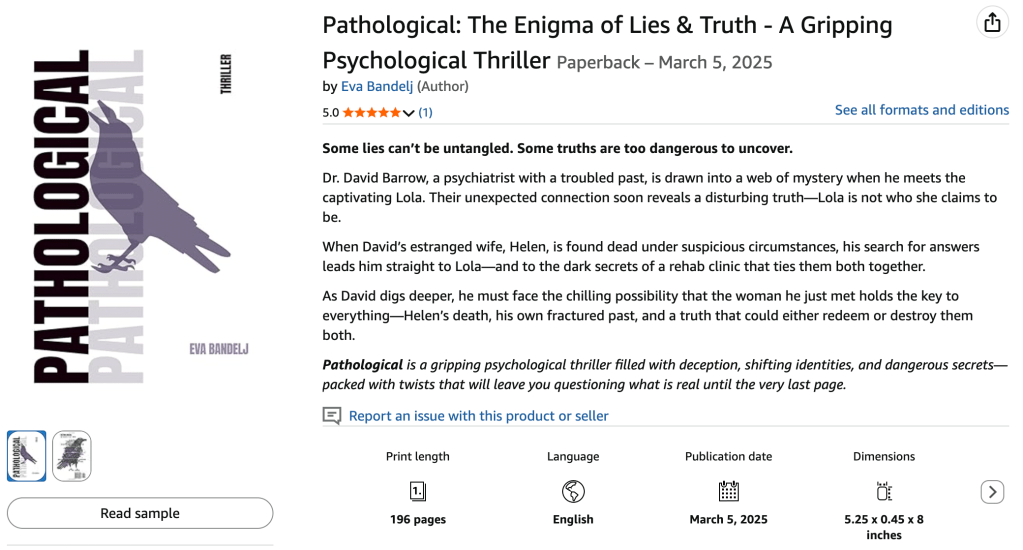Click See all formats and editions
Viewport: 1023px width, 550px height.
pyautogui.click(x=921, y=110)
